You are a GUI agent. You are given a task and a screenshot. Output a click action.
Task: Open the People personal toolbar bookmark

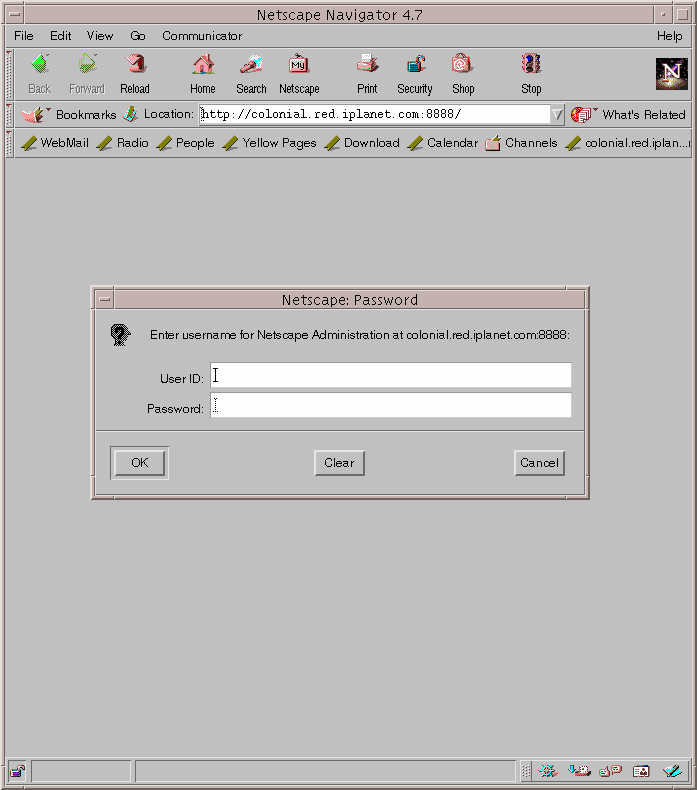[x=185, y=143]
